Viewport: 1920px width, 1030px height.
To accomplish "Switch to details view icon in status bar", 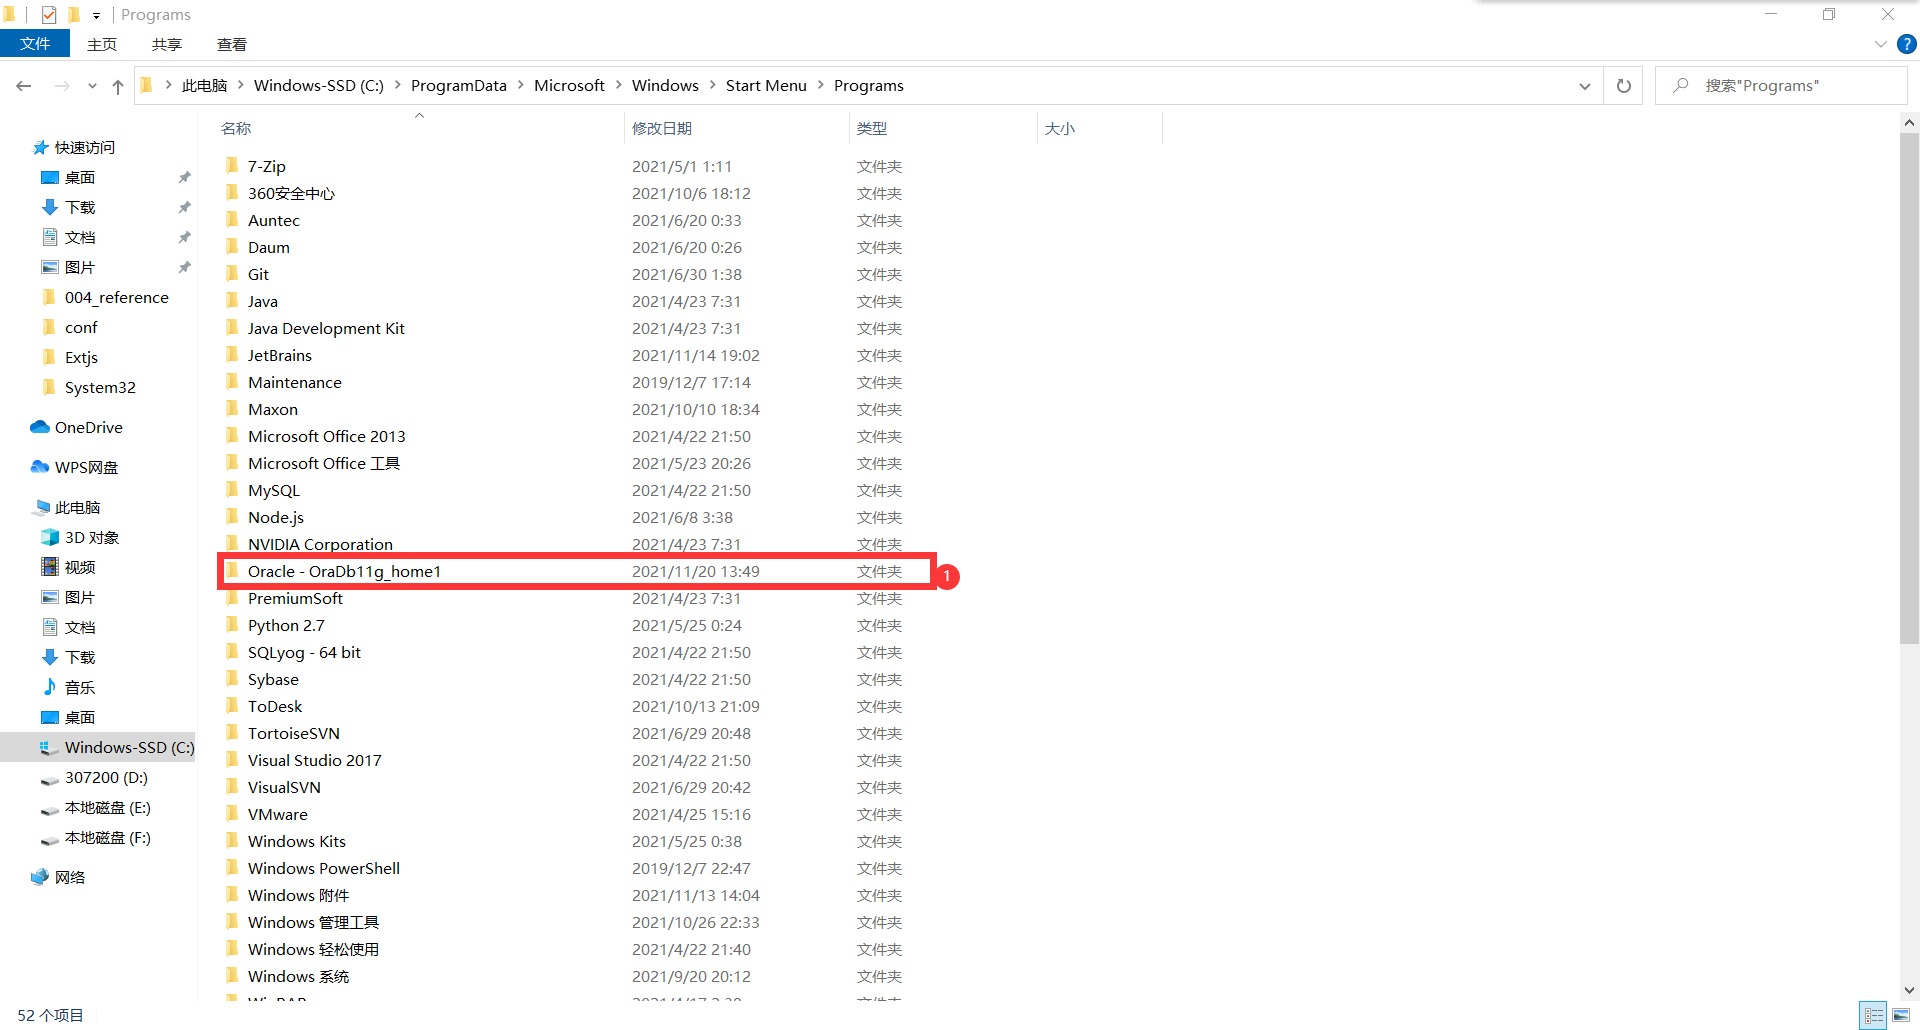I will pyautogui.click(x=1874, y=1015).
